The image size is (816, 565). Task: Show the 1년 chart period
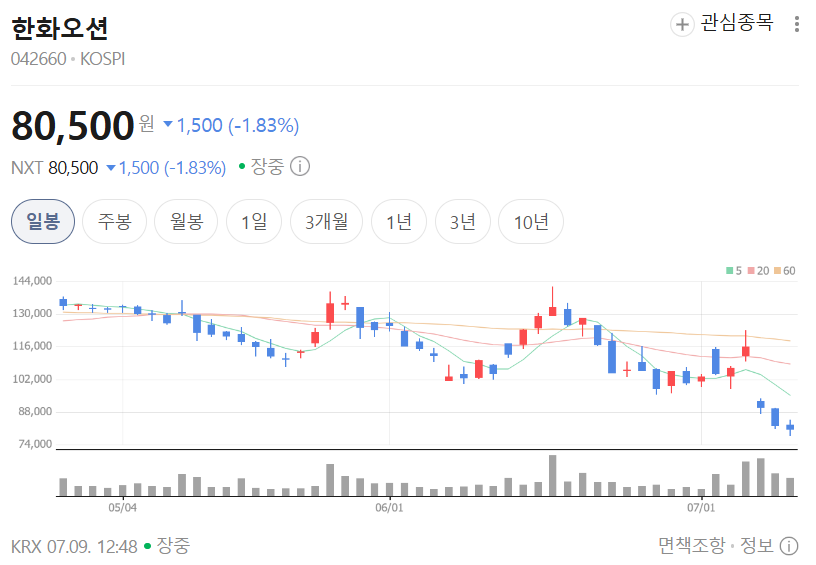[399, 222]
